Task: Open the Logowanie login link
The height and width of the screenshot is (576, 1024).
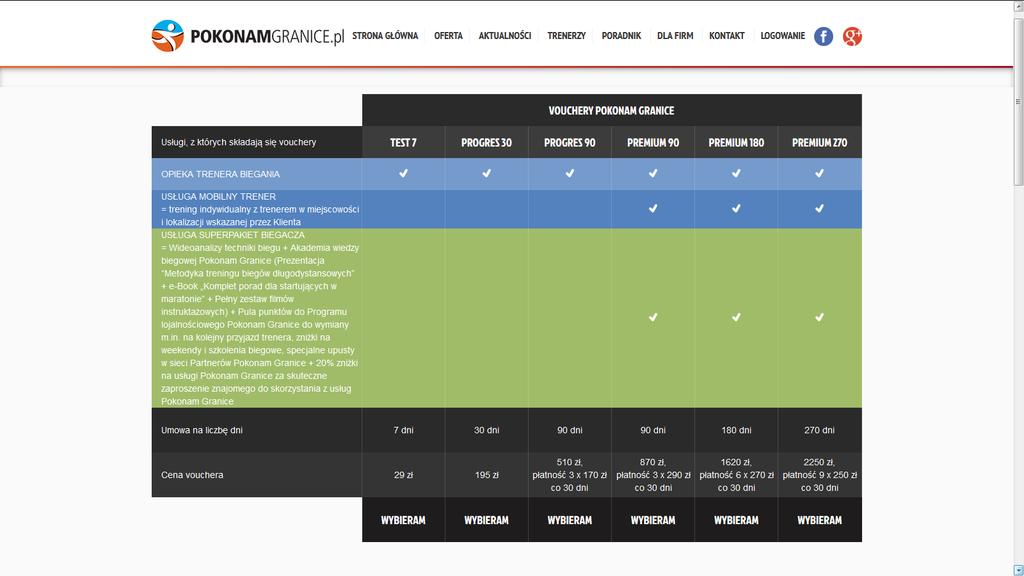Action: [x=782, y=36]
